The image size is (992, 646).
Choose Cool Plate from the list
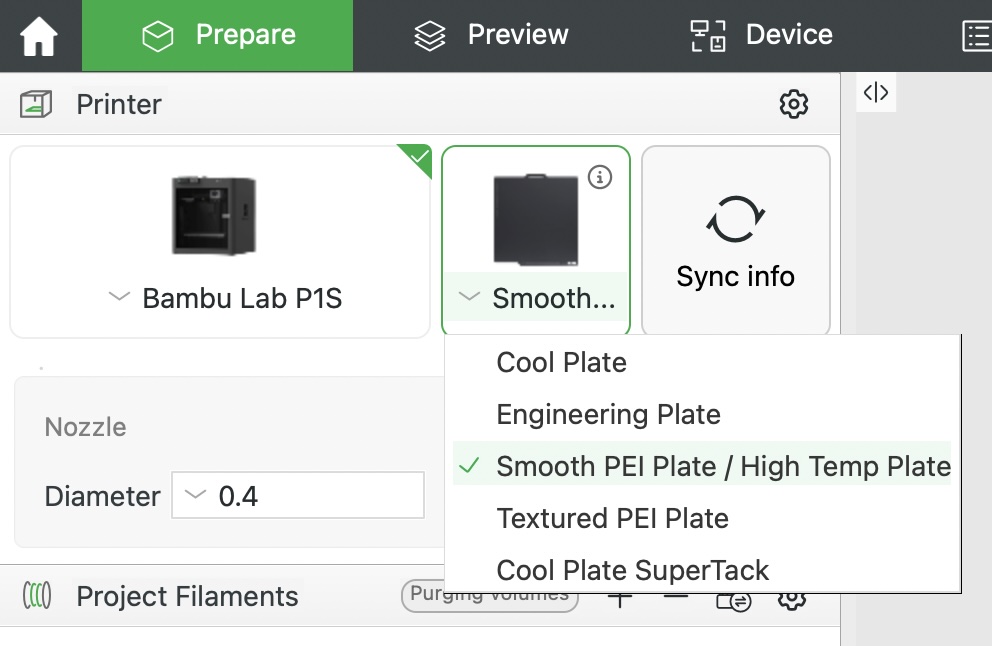(561, 362)
